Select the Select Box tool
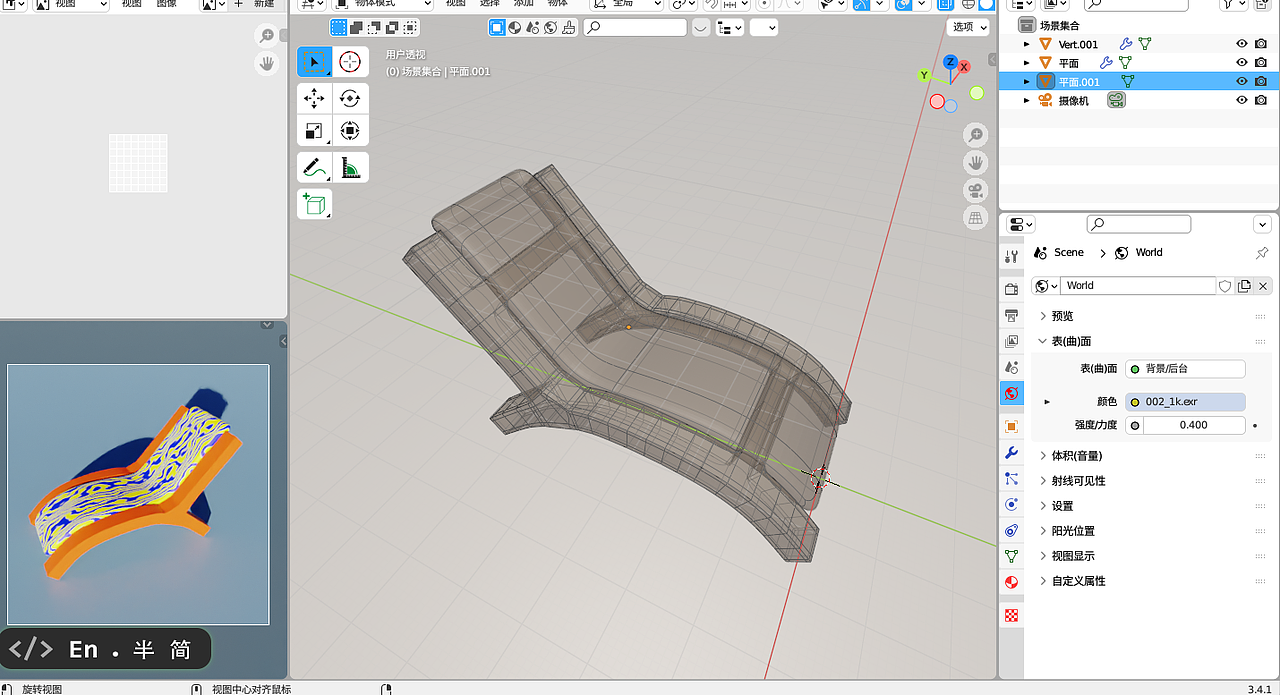 (314, 62)
